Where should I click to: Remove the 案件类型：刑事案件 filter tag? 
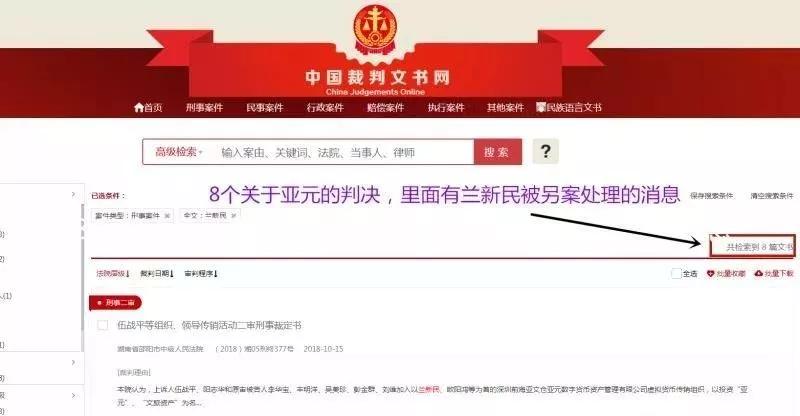(x=167, y=216)
